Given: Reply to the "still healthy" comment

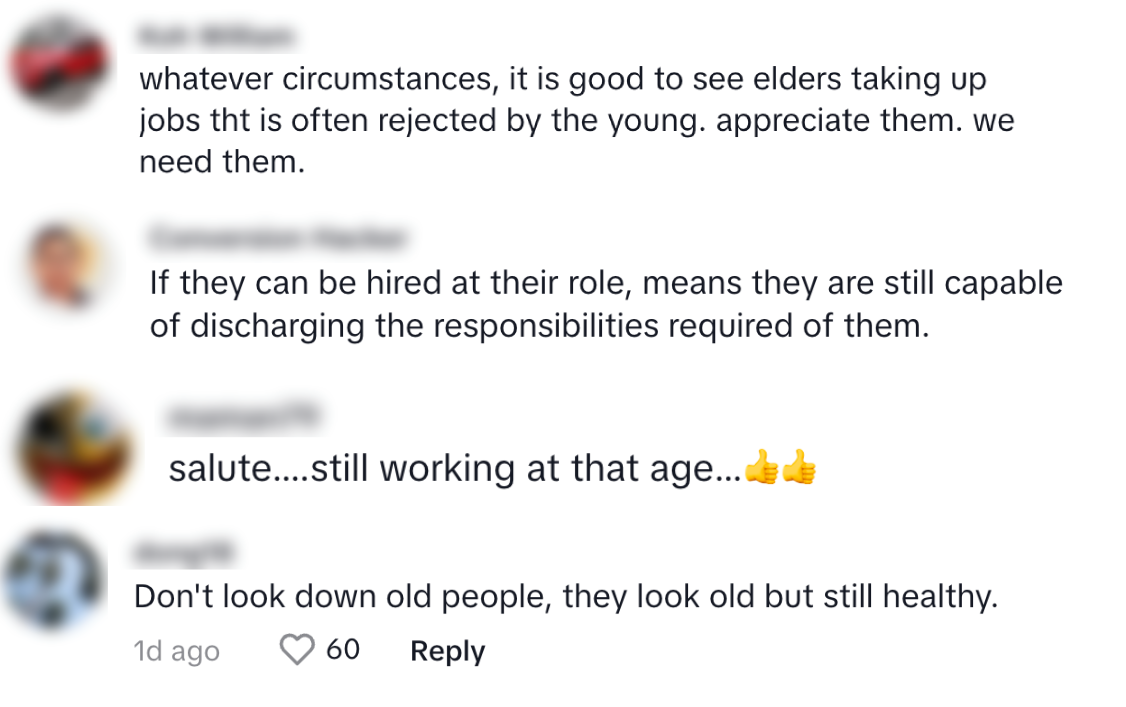Looking at the screenshot, I should 447,651.
